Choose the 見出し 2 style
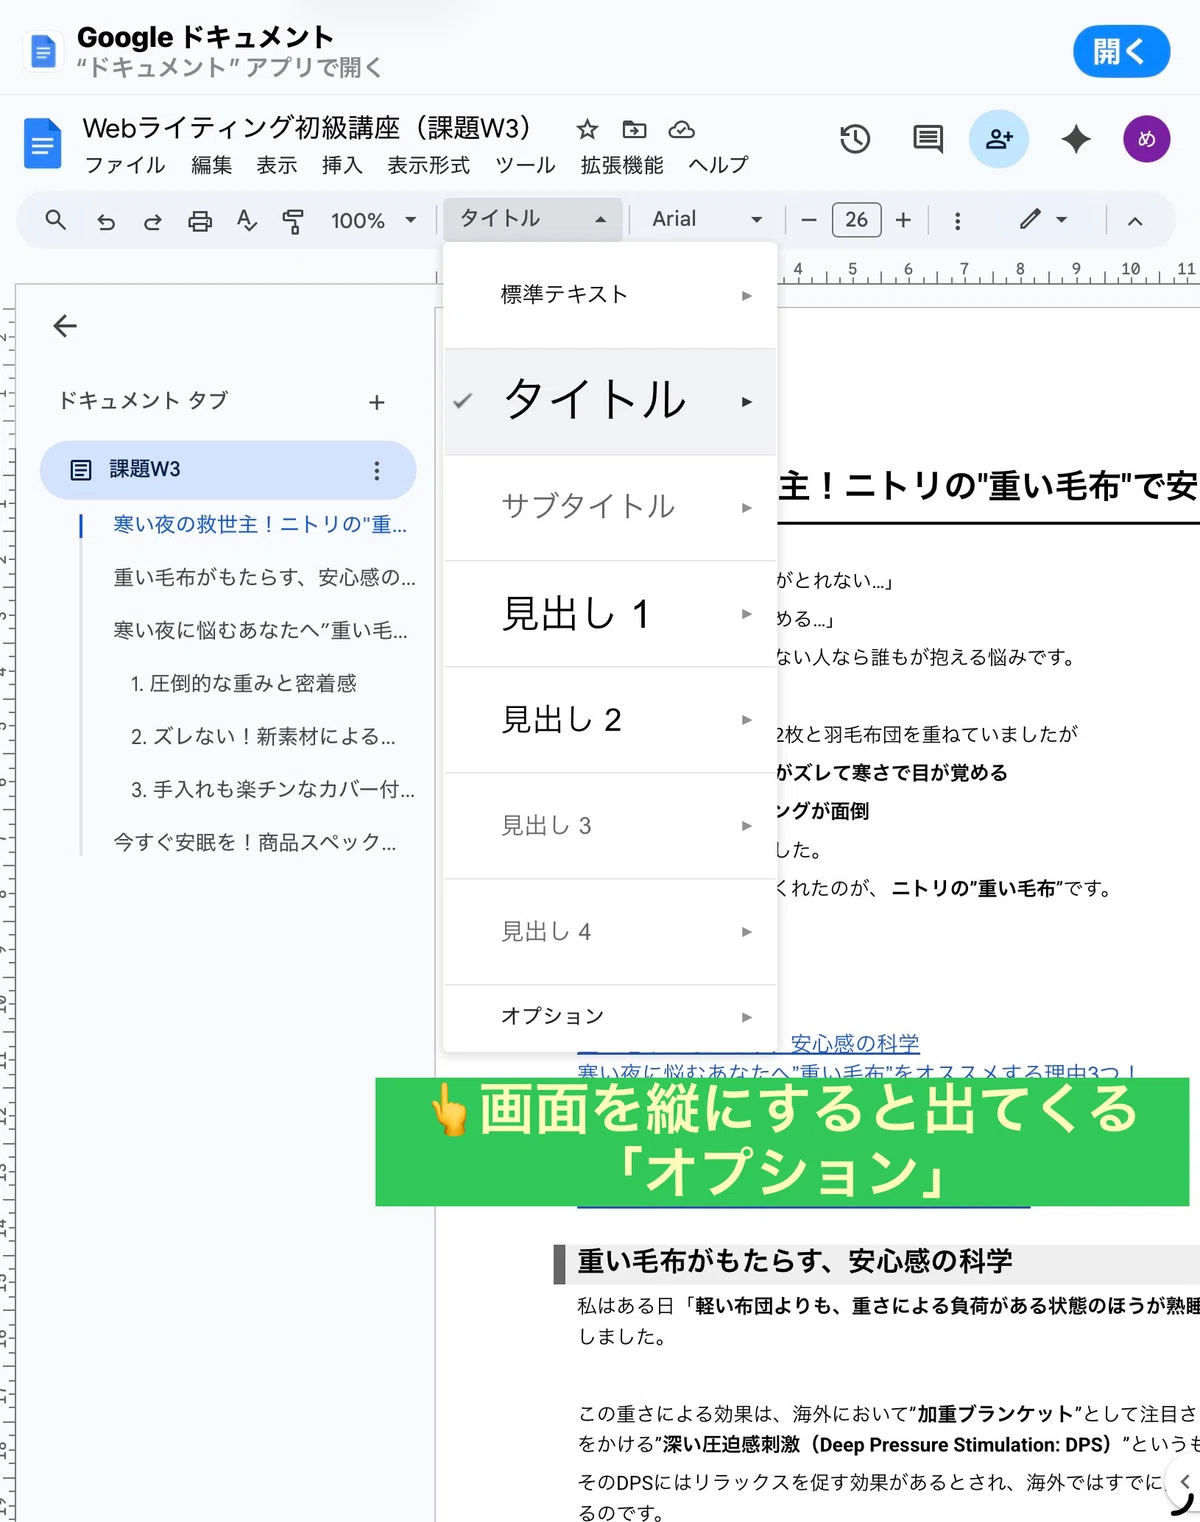The height and width of the screenshot is (1522, 1200). tap(610, 719)
